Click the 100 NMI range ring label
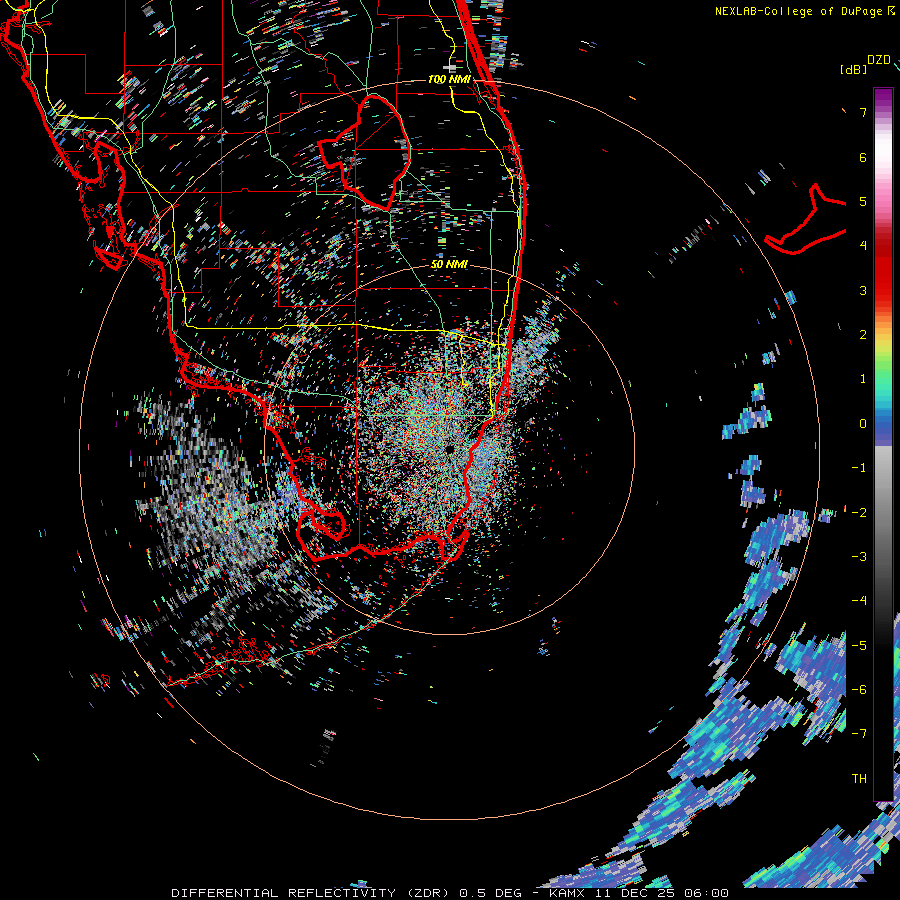The width and height of the screenshot is (900, 900). coord(449,79)
